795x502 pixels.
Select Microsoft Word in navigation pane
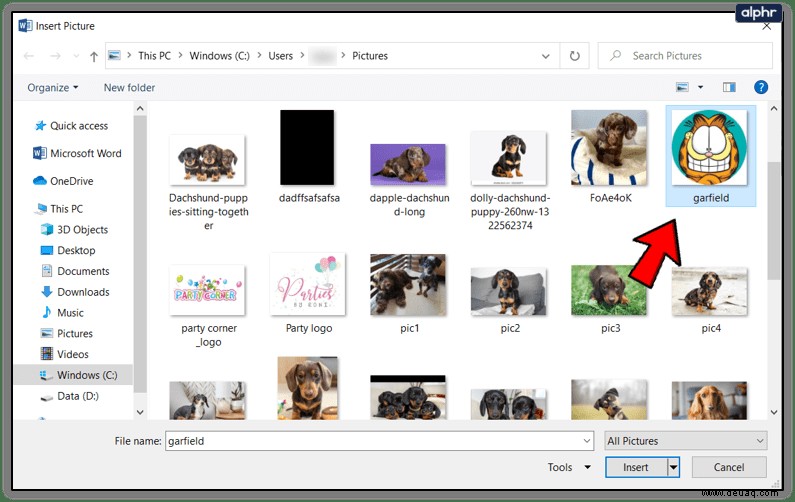(x=77, y=153)
